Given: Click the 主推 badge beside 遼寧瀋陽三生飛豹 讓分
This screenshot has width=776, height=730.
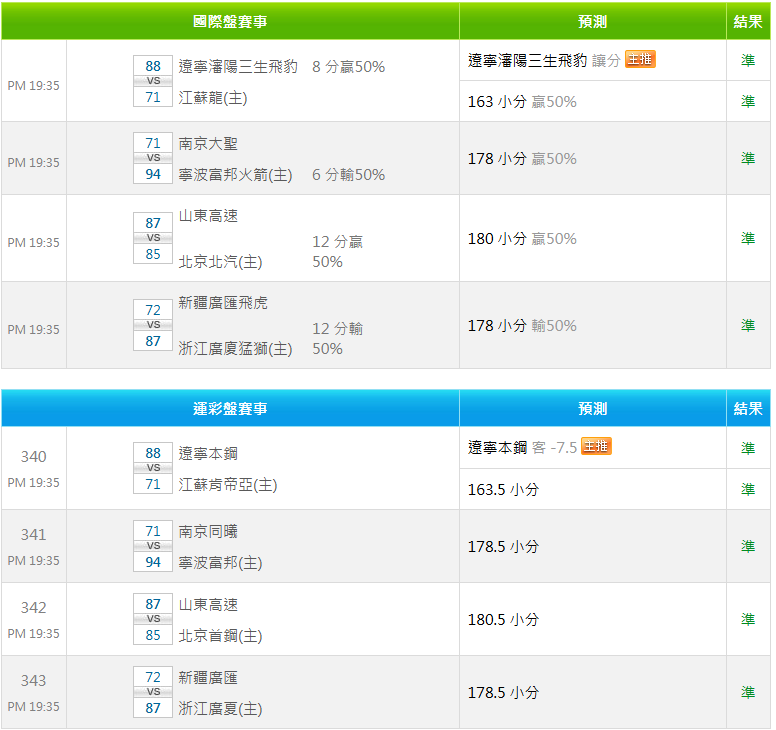Looking at the screenshot, I should click(640, 60).
